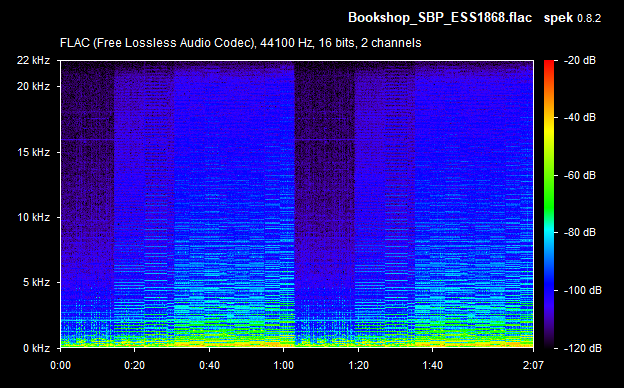
Task: Click the 15 kHz frequency axis label
Action: [33, 152]
